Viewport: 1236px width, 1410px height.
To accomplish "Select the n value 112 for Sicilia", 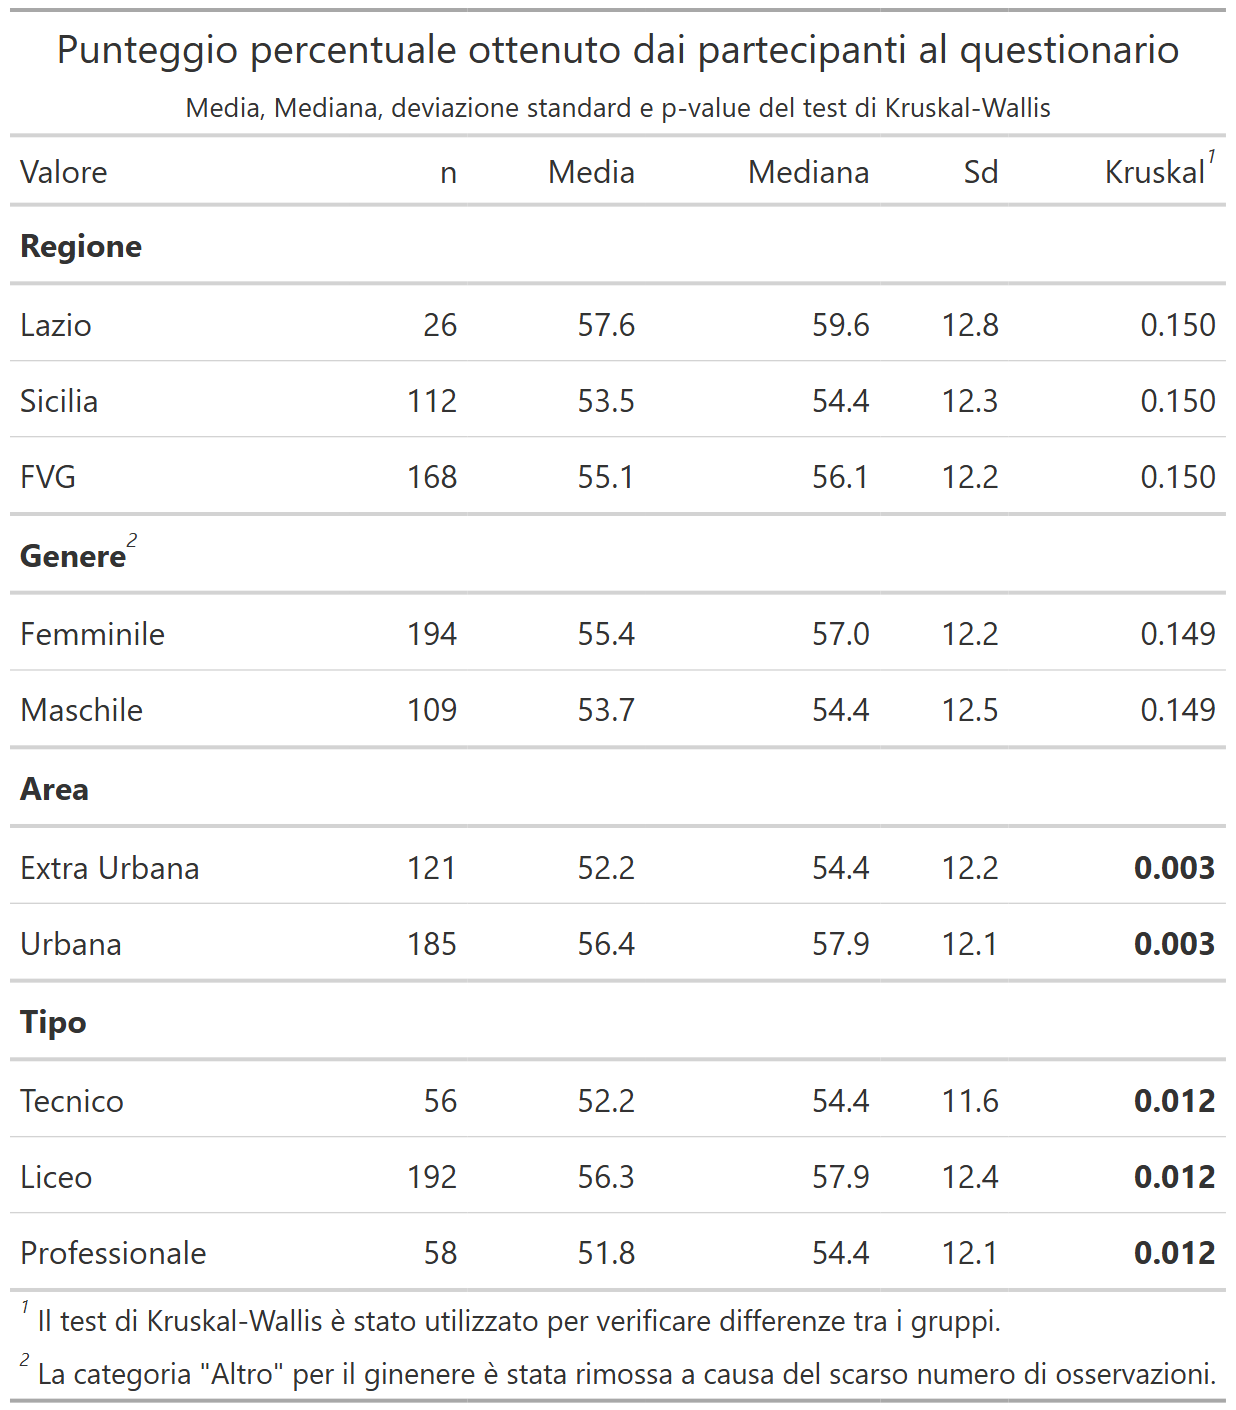I will tap(432, 401).
